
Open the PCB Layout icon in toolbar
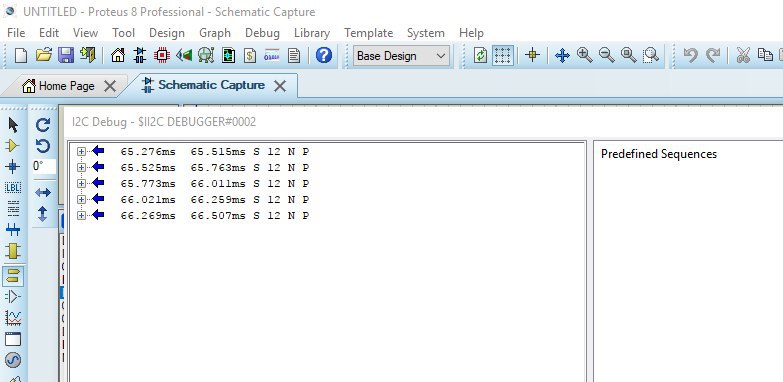click(x=162, y=55)
